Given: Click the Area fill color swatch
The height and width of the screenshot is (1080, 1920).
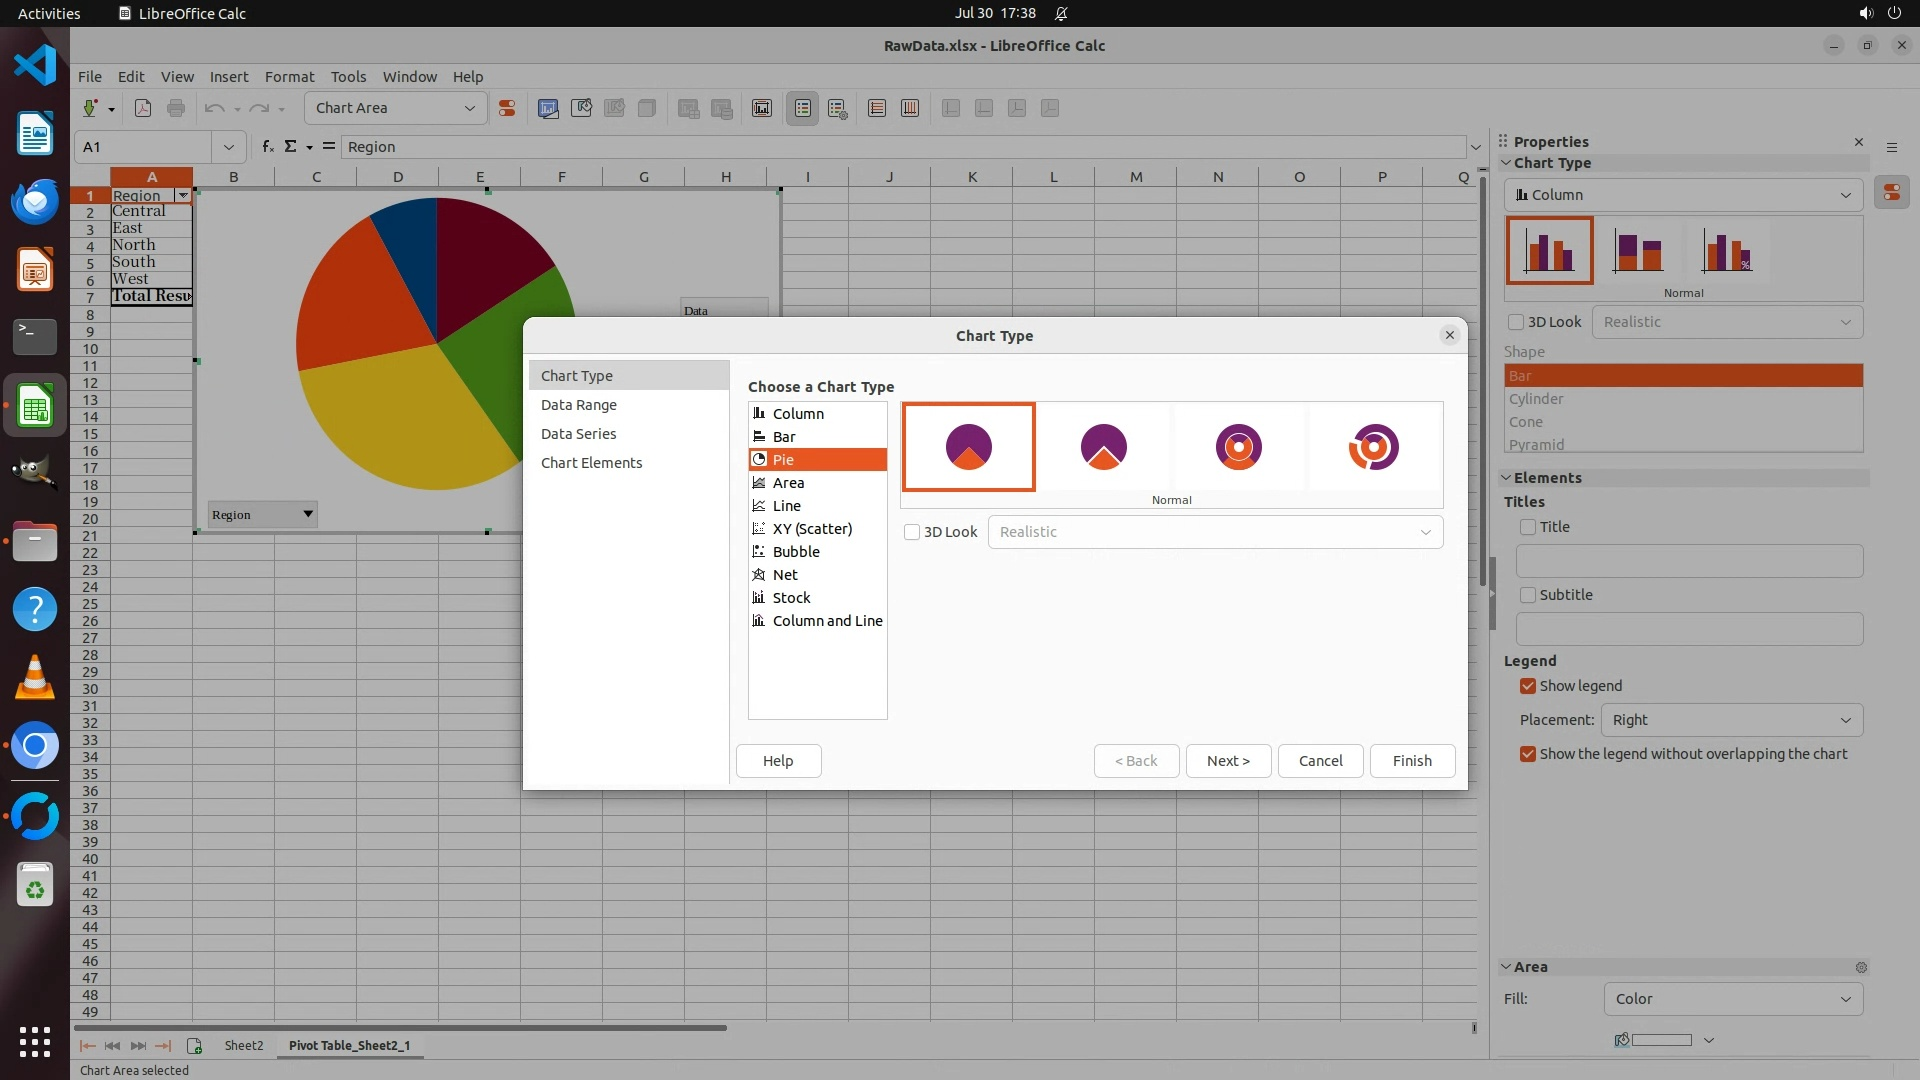Looking at the screenshot, I should 1660,1040.
